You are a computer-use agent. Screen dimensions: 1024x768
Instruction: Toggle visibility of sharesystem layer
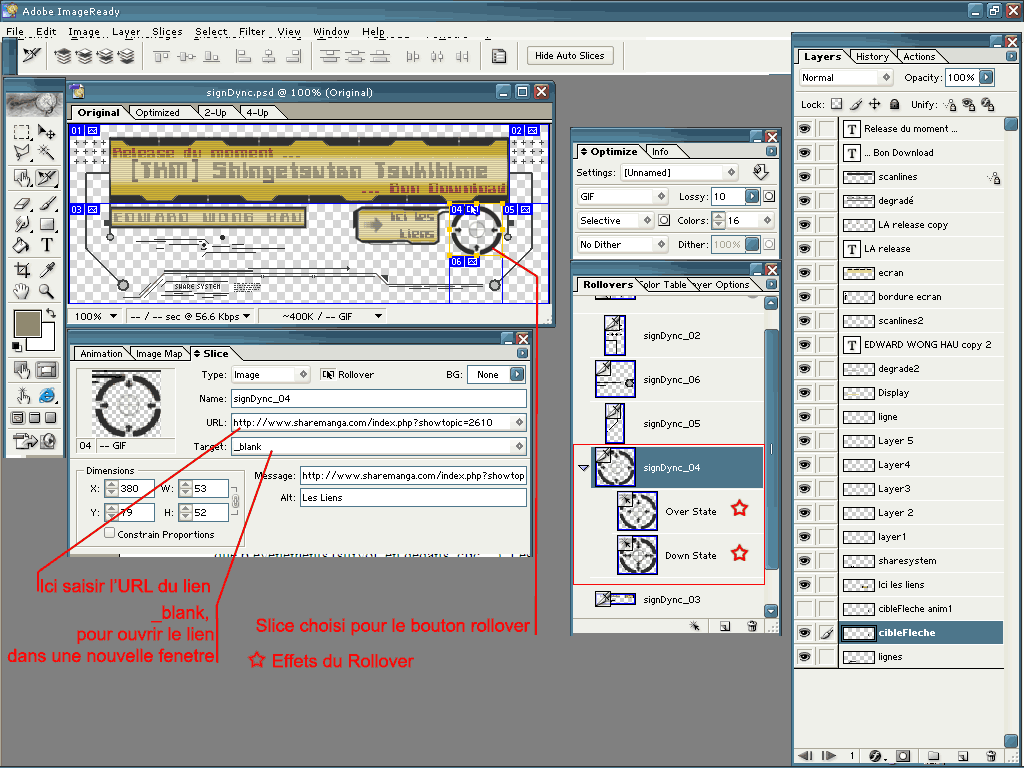[x=805, y=561]
